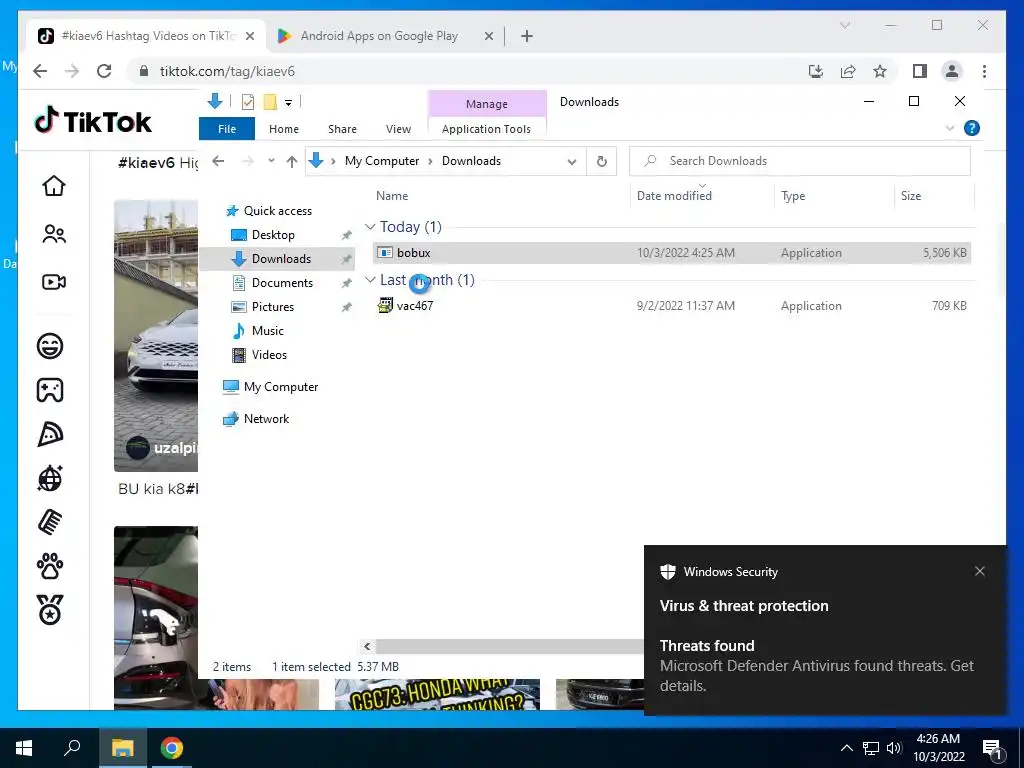
Task: Go up one folder level in Explorer
Action: coord(291,161)
